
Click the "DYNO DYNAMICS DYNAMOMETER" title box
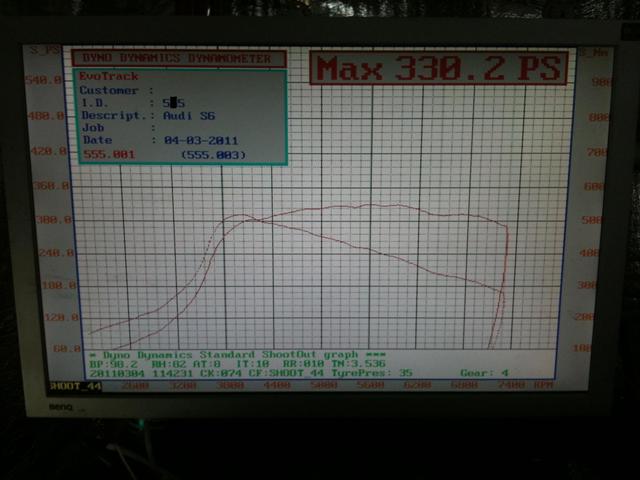click(178, 58)
